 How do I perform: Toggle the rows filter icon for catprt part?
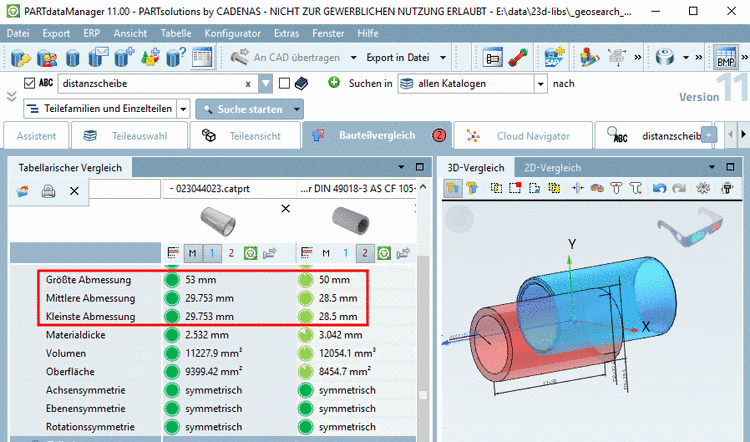(173, 253)
